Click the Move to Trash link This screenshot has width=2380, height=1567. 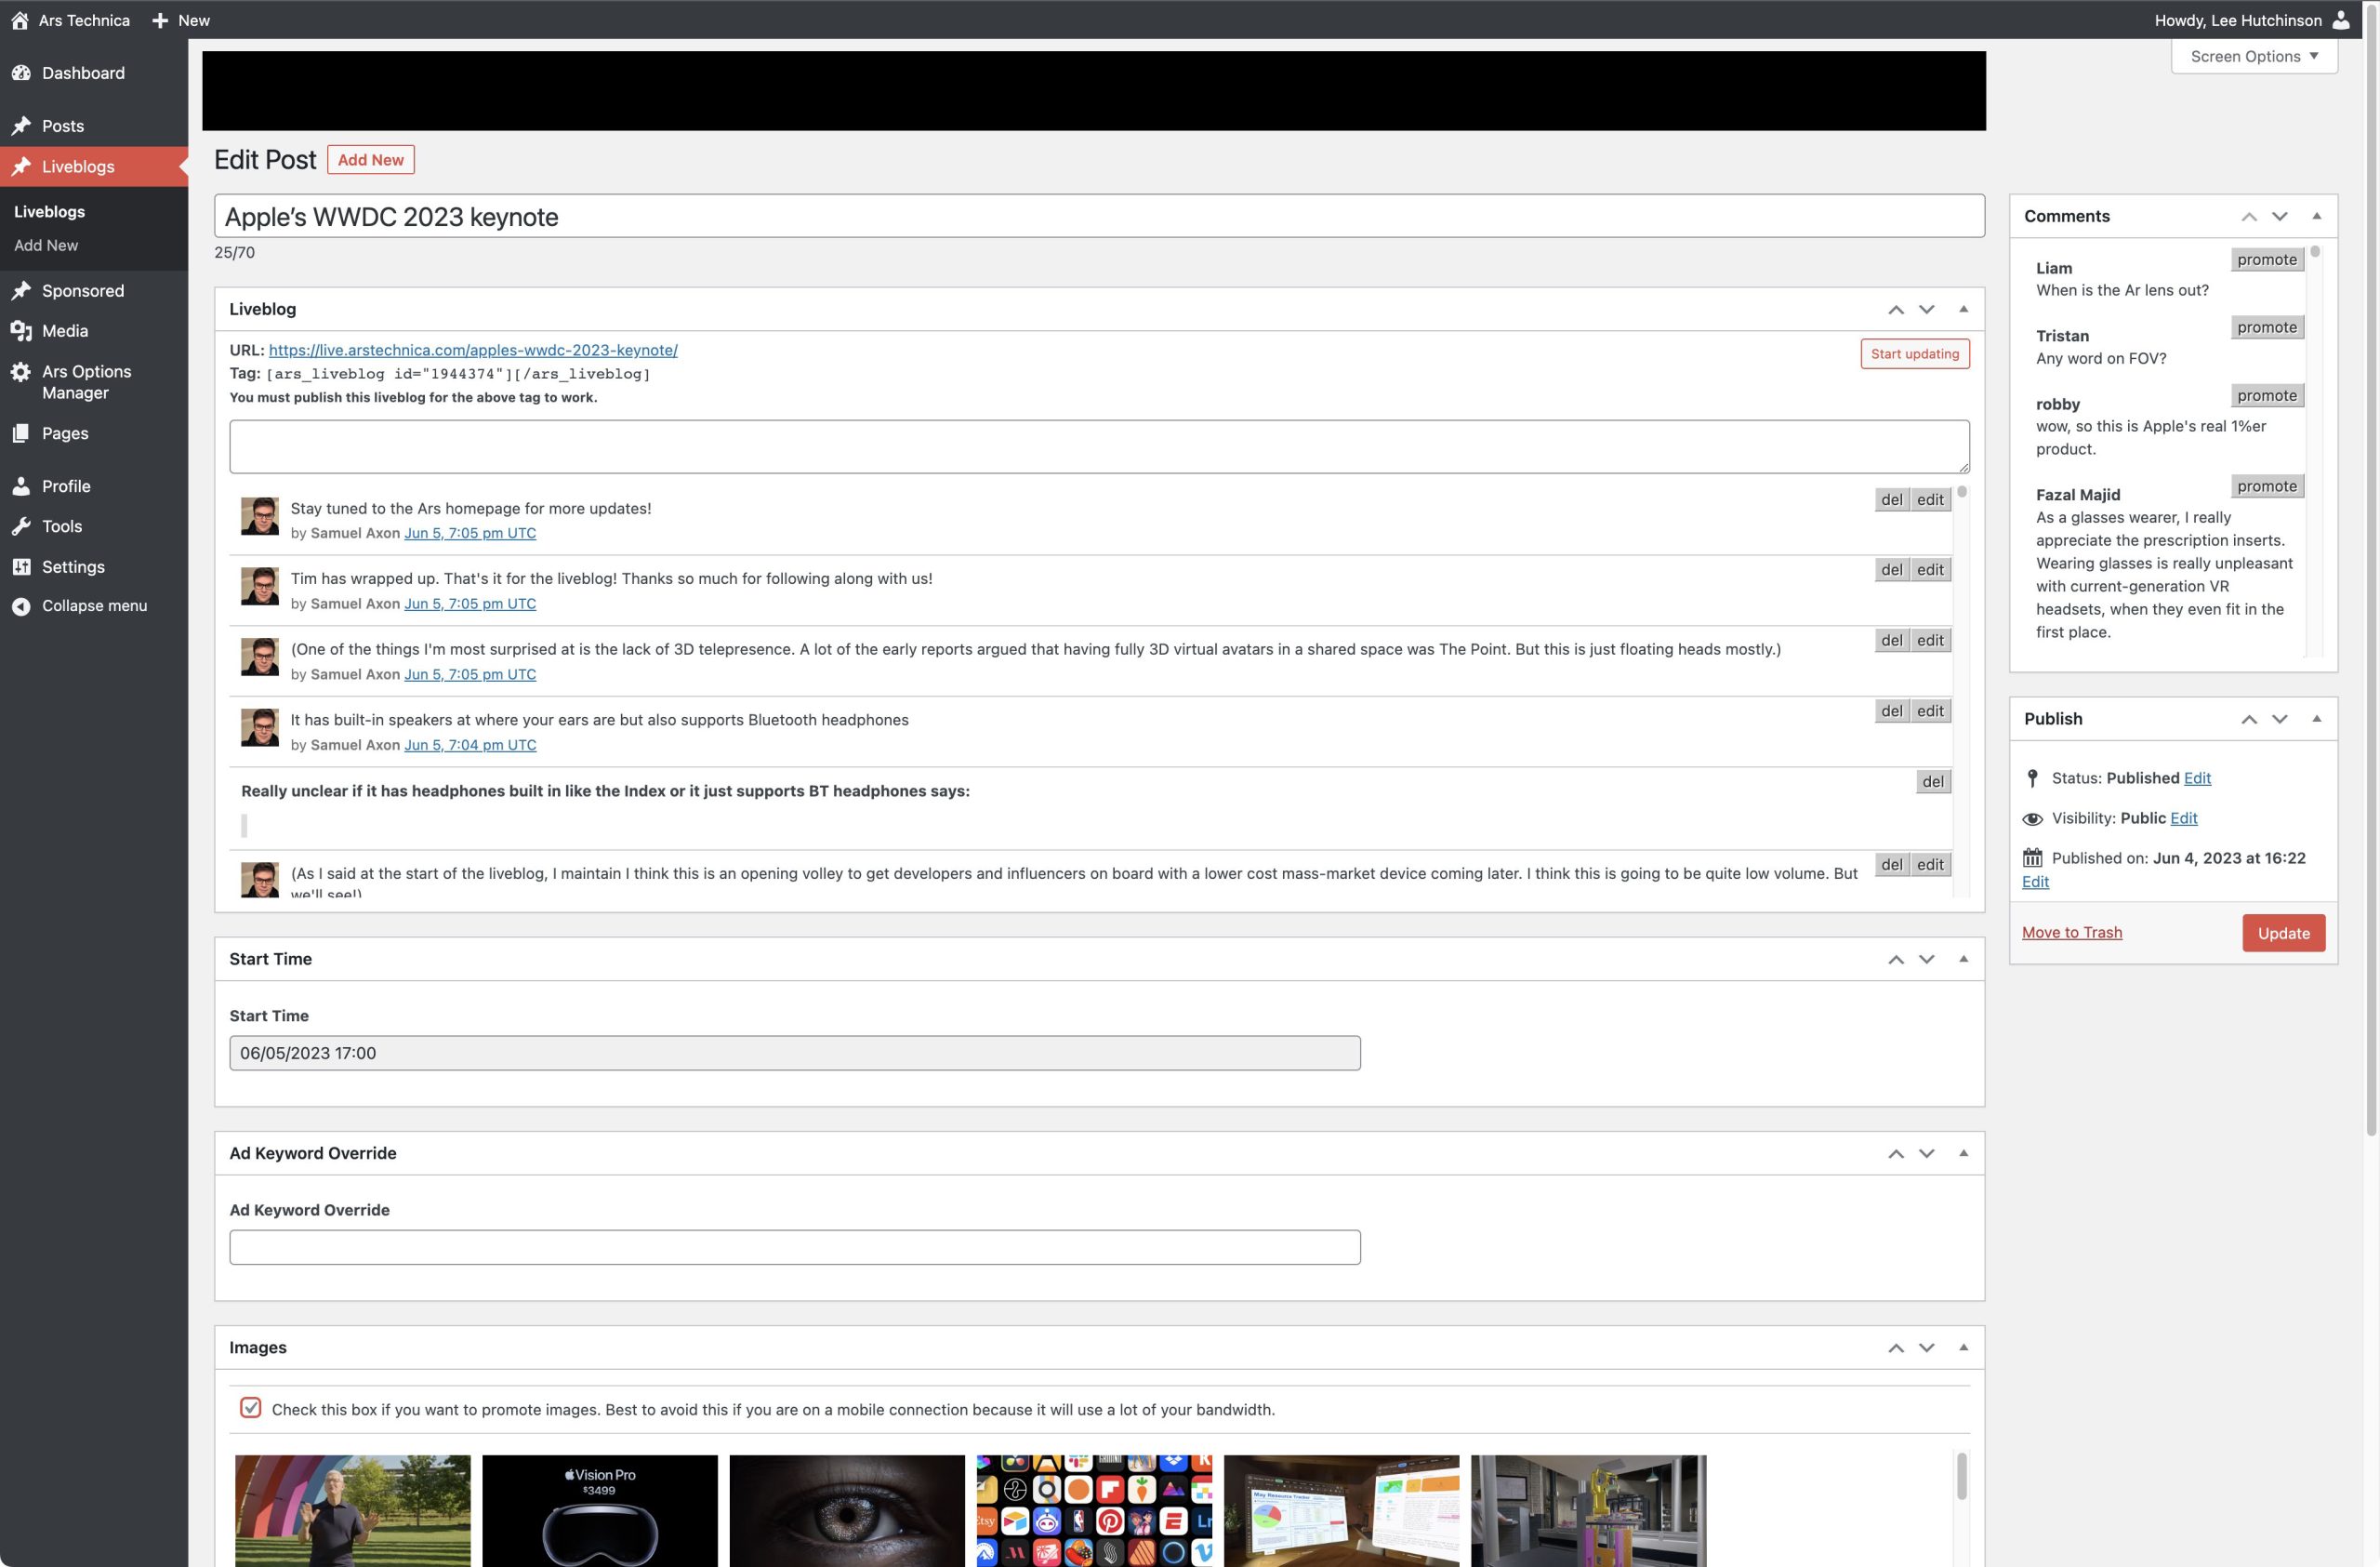(x=2071, y=932)
